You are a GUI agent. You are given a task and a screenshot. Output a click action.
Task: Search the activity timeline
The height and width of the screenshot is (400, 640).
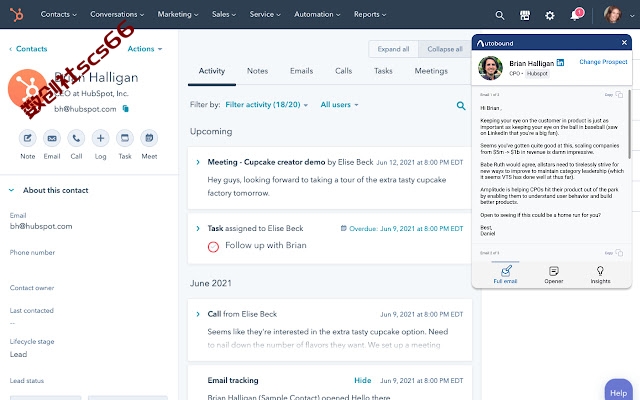click(461, 106)
